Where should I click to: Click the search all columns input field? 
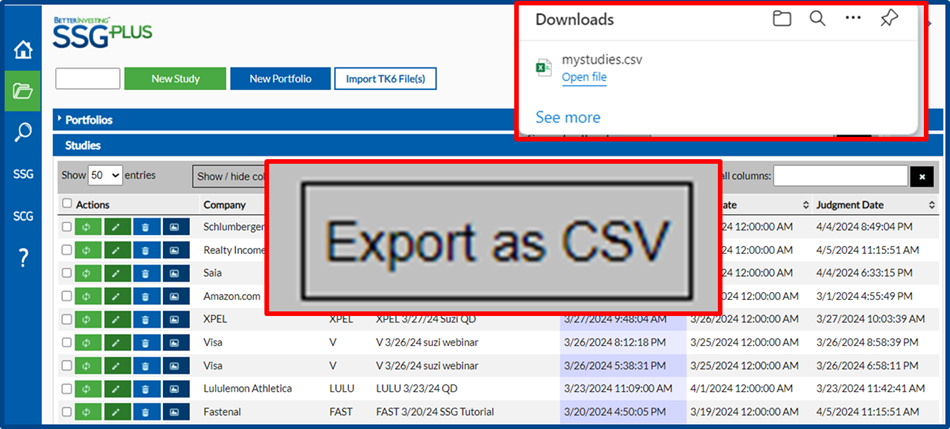[x=840, y=176]
